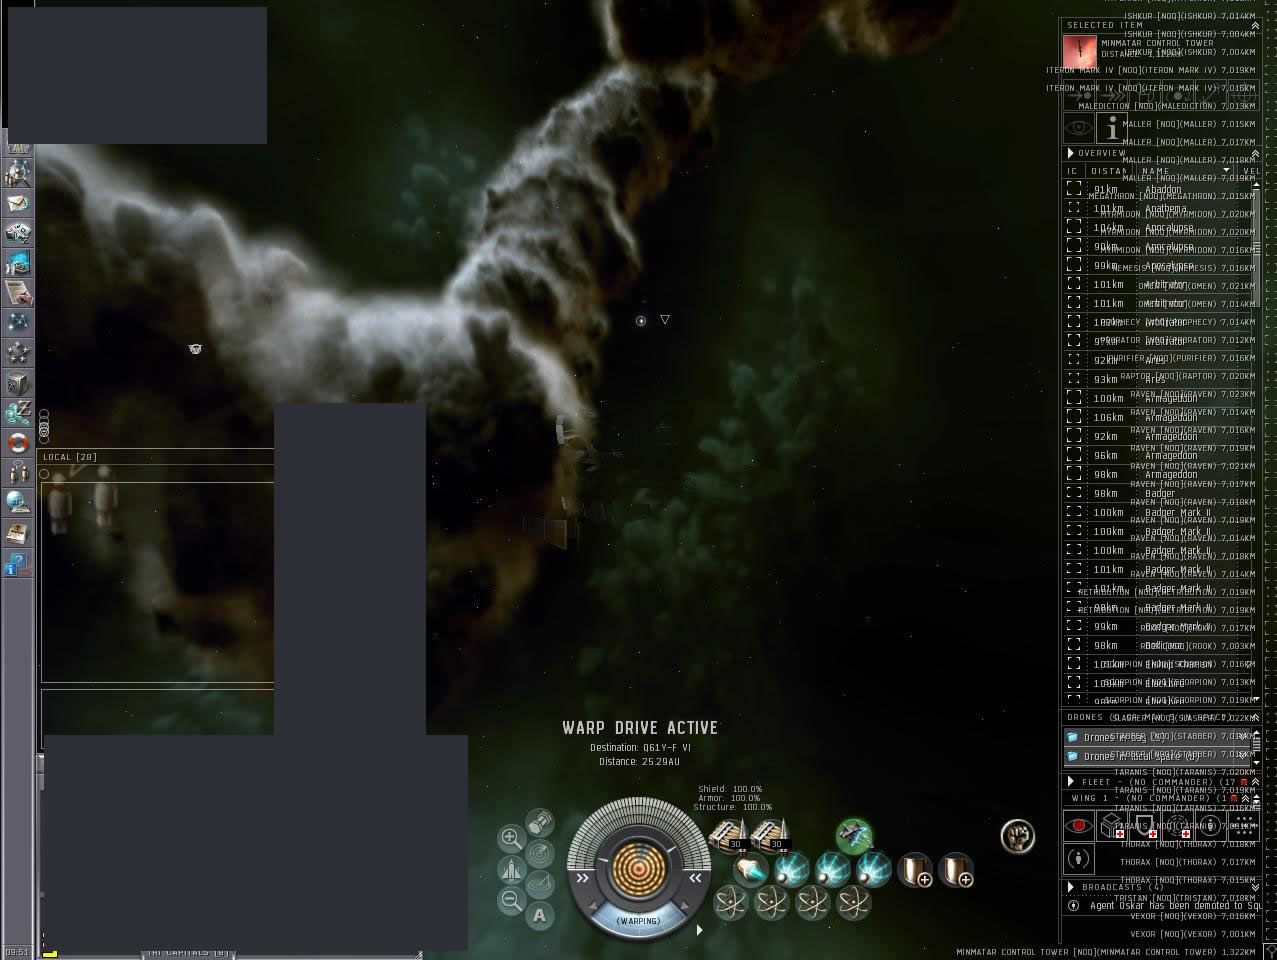Open the five-star corporation icon

[18, 352]
